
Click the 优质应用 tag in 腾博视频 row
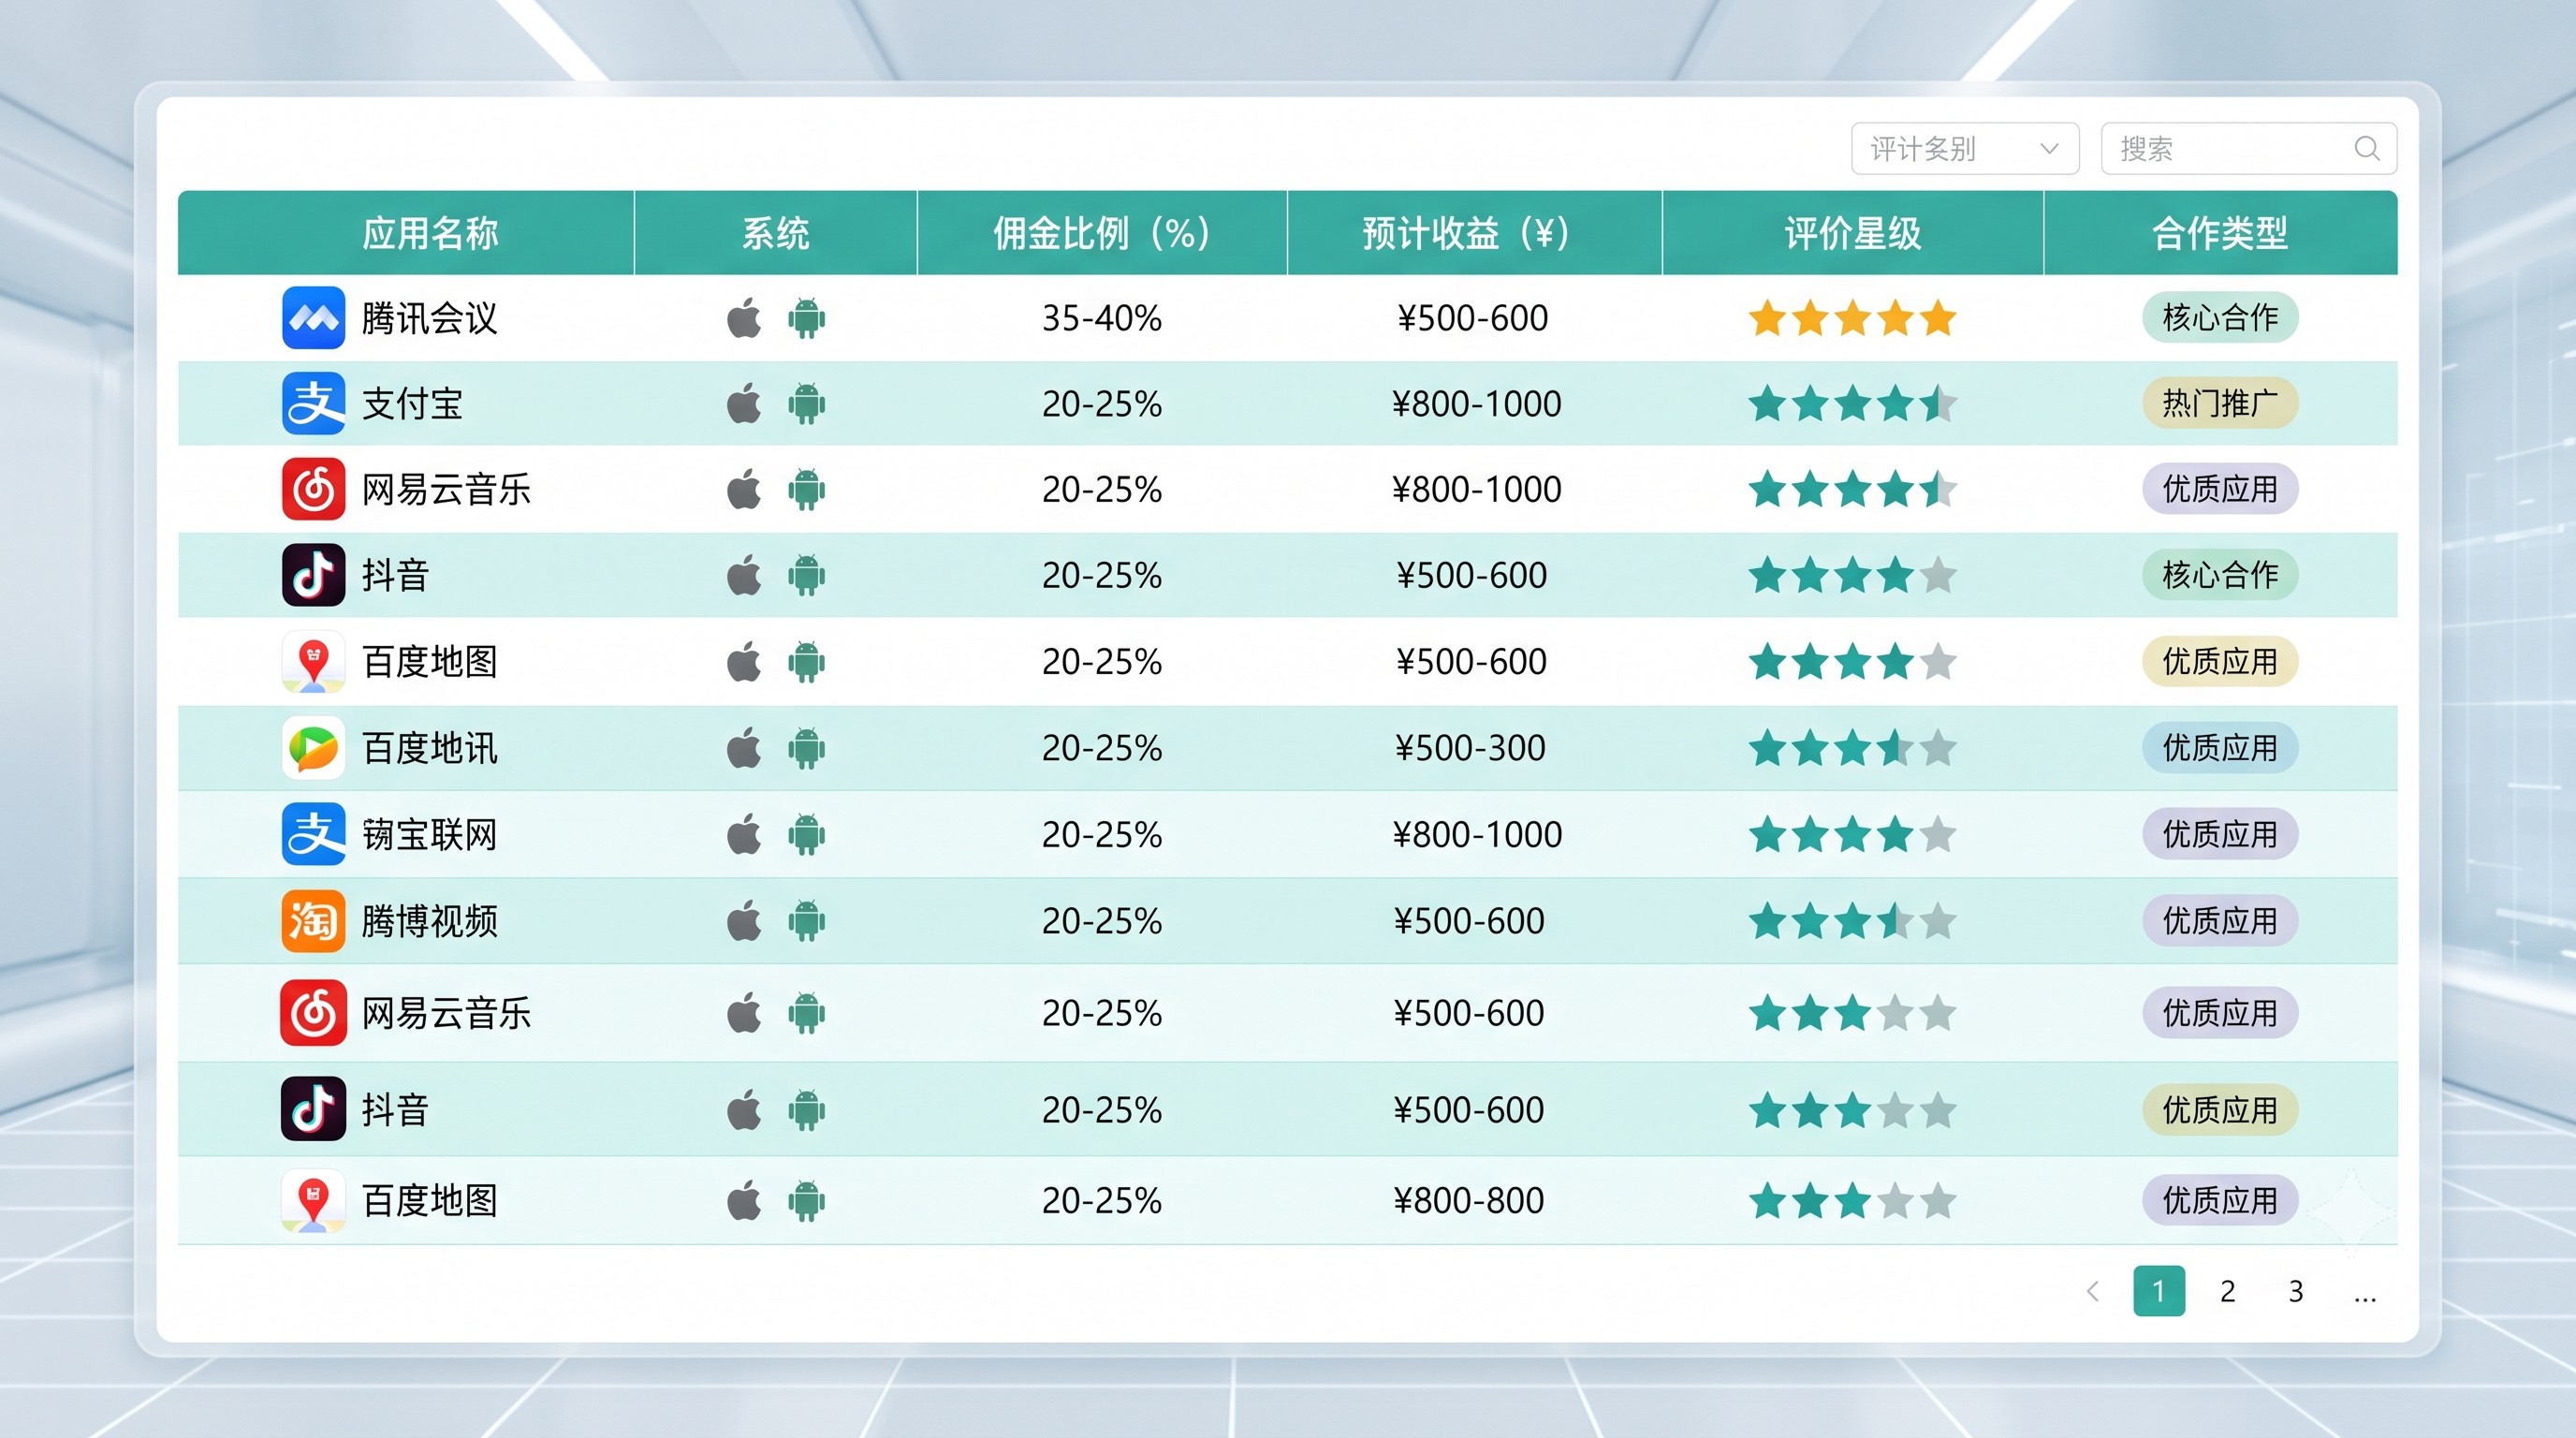point(2220,920)
